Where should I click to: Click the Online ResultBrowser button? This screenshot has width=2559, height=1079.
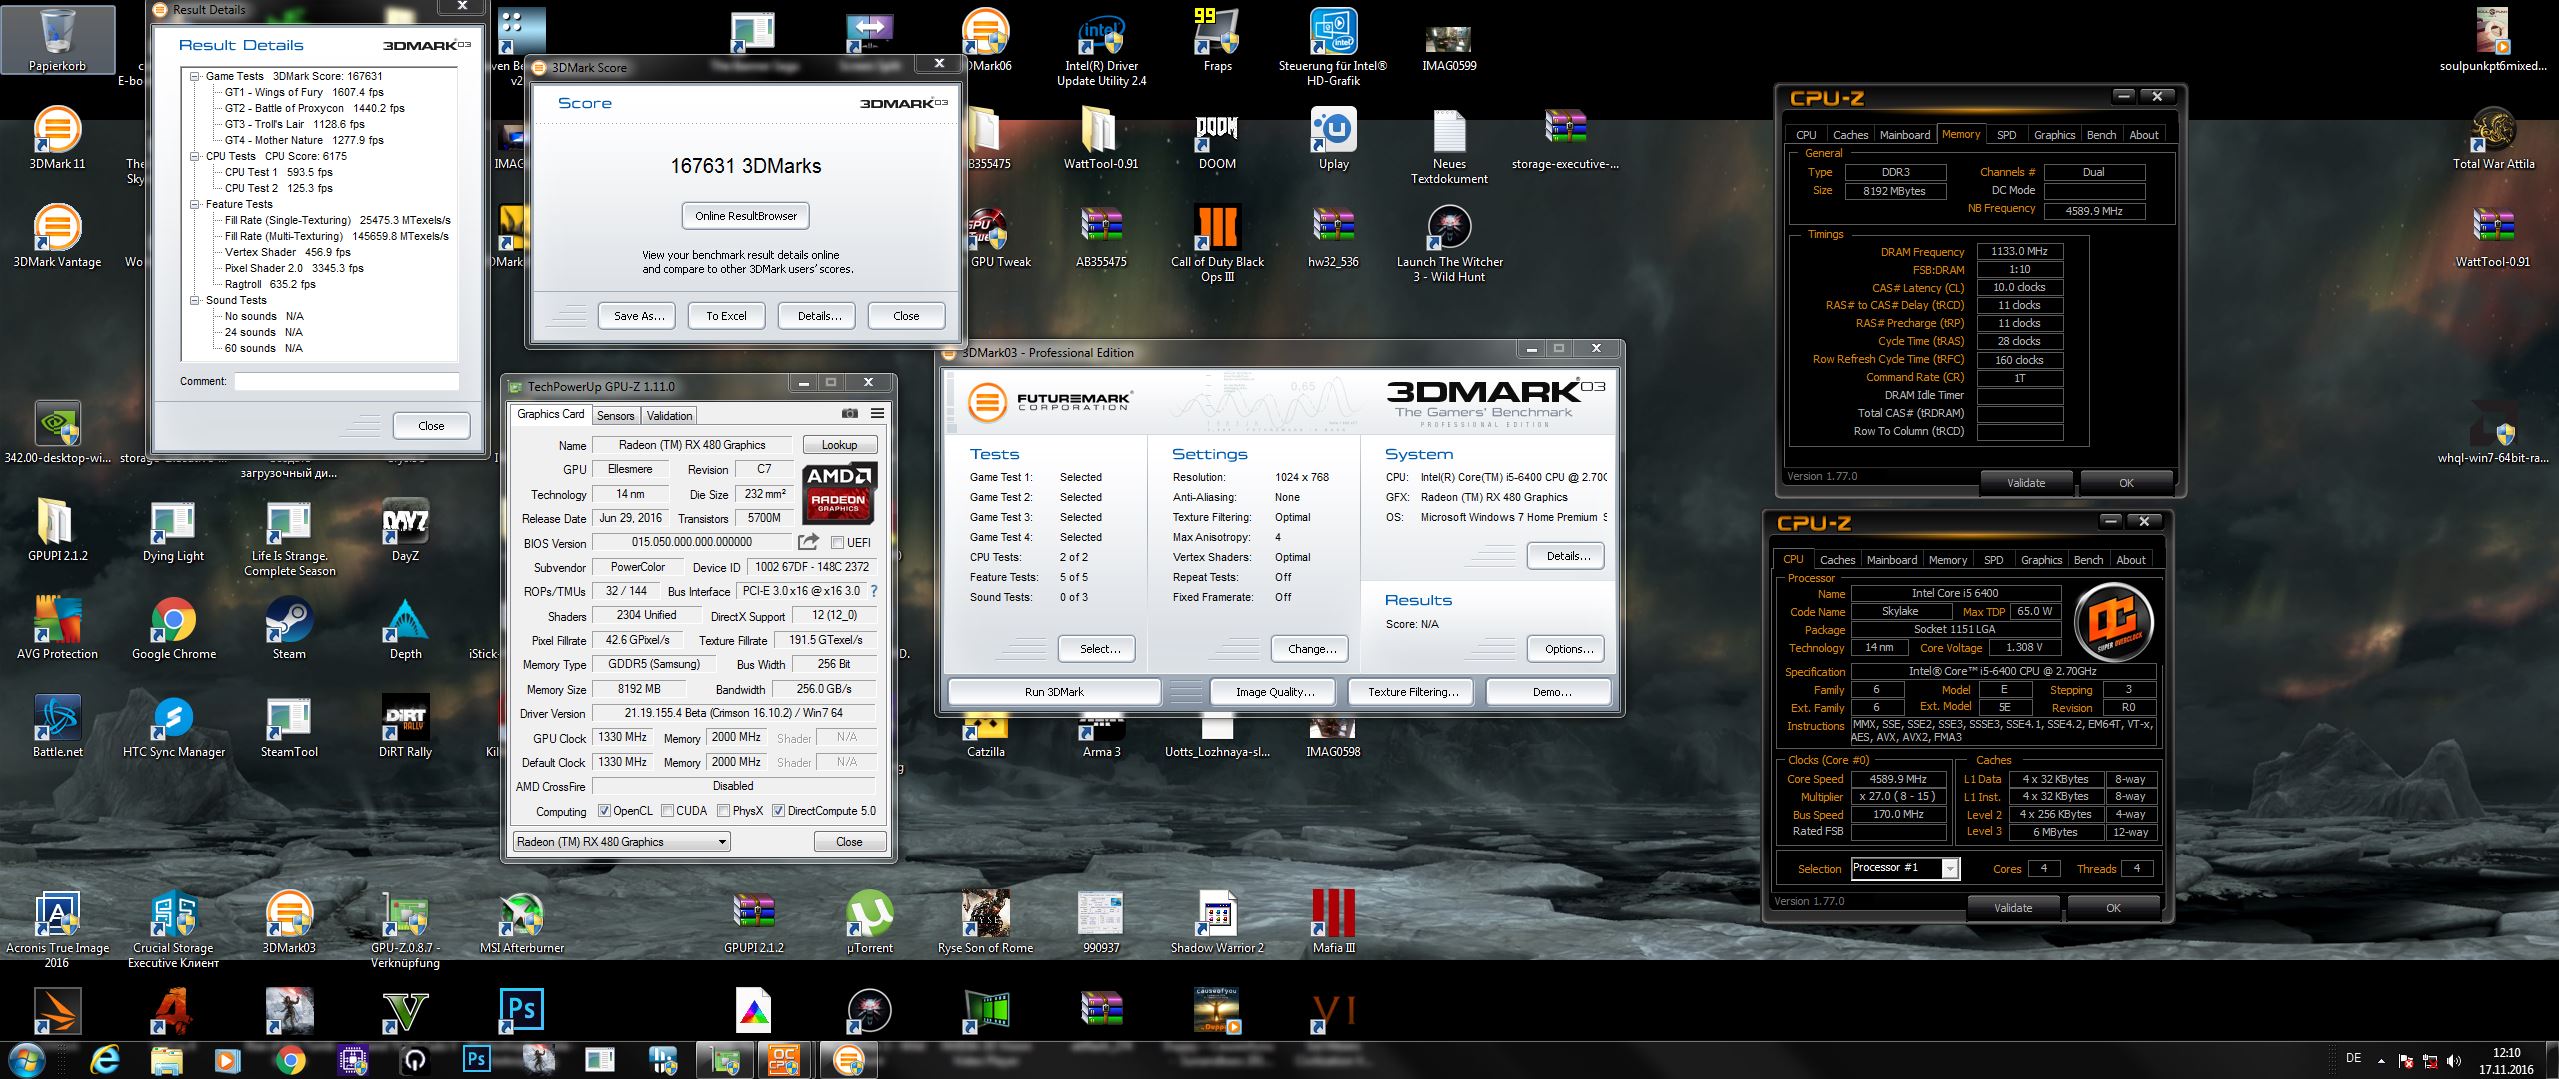(746, 216)
